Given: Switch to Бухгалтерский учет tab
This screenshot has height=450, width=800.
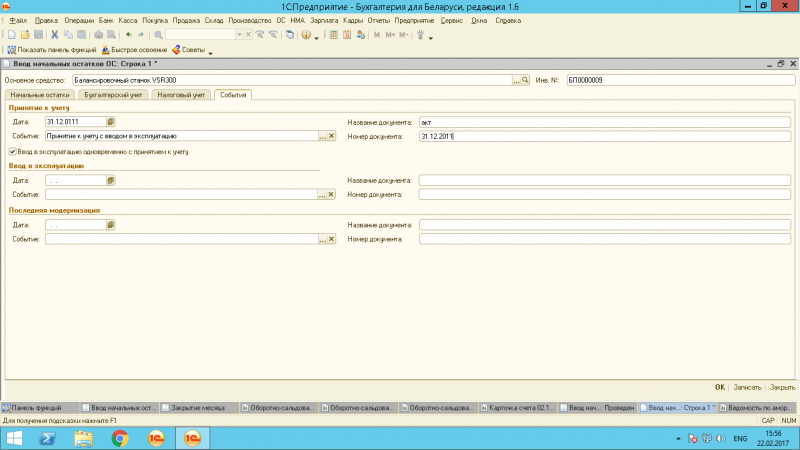Looking at the screenshot, I should coord(113,95).
